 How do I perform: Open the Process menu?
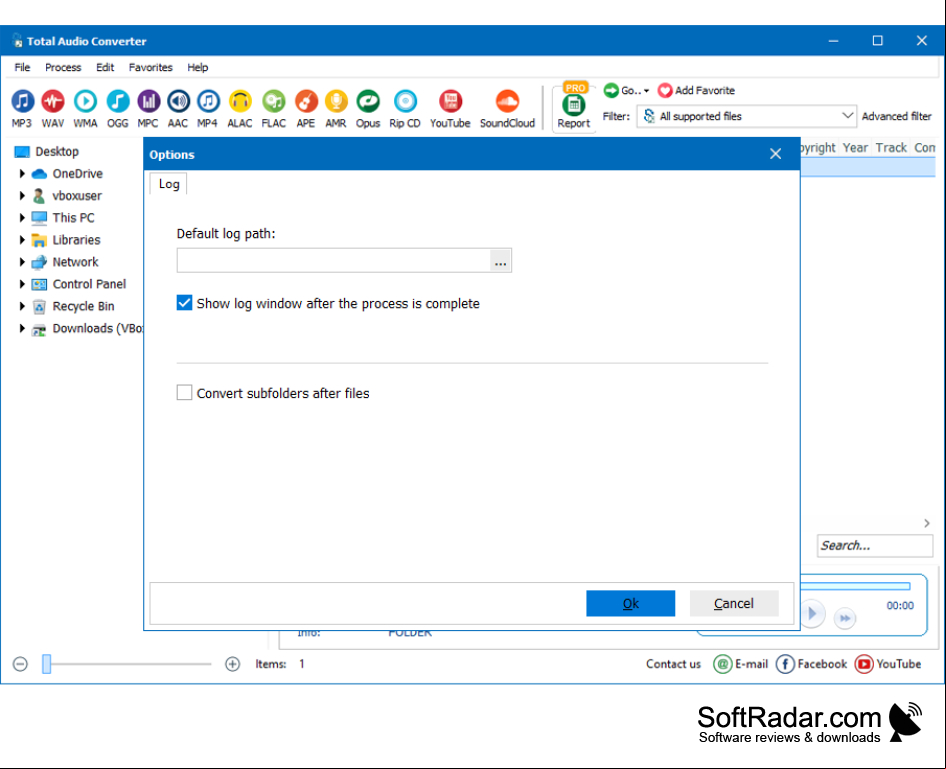pos(63,68)
